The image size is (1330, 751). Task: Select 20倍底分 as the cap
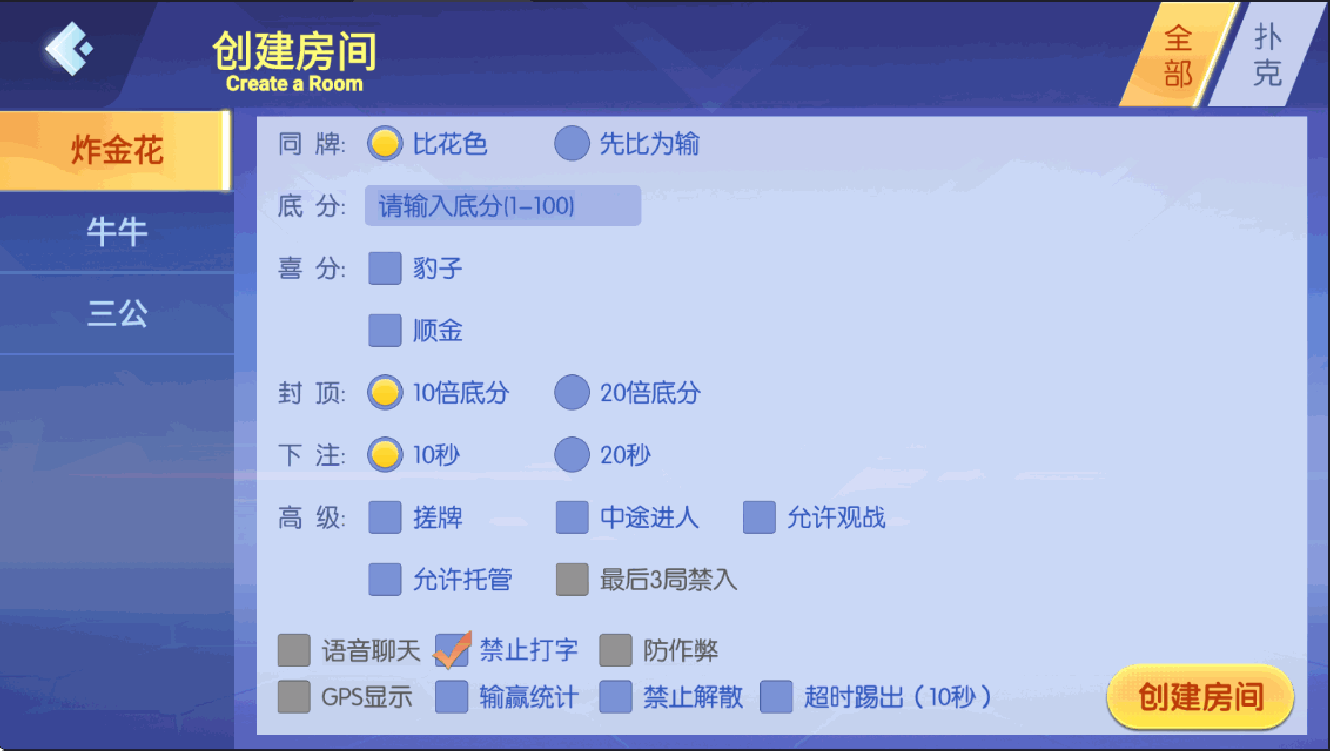coord(572,393)
